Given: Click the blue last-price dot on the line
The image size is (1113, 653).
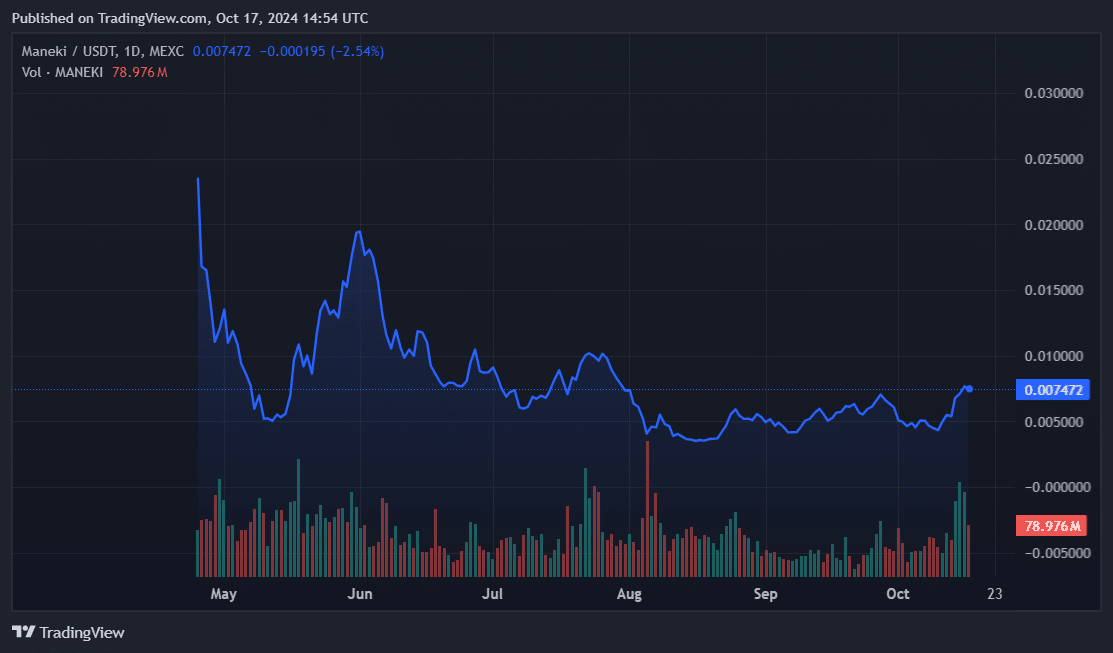Looking at the screenshot, I should click(x=969, y=389).
